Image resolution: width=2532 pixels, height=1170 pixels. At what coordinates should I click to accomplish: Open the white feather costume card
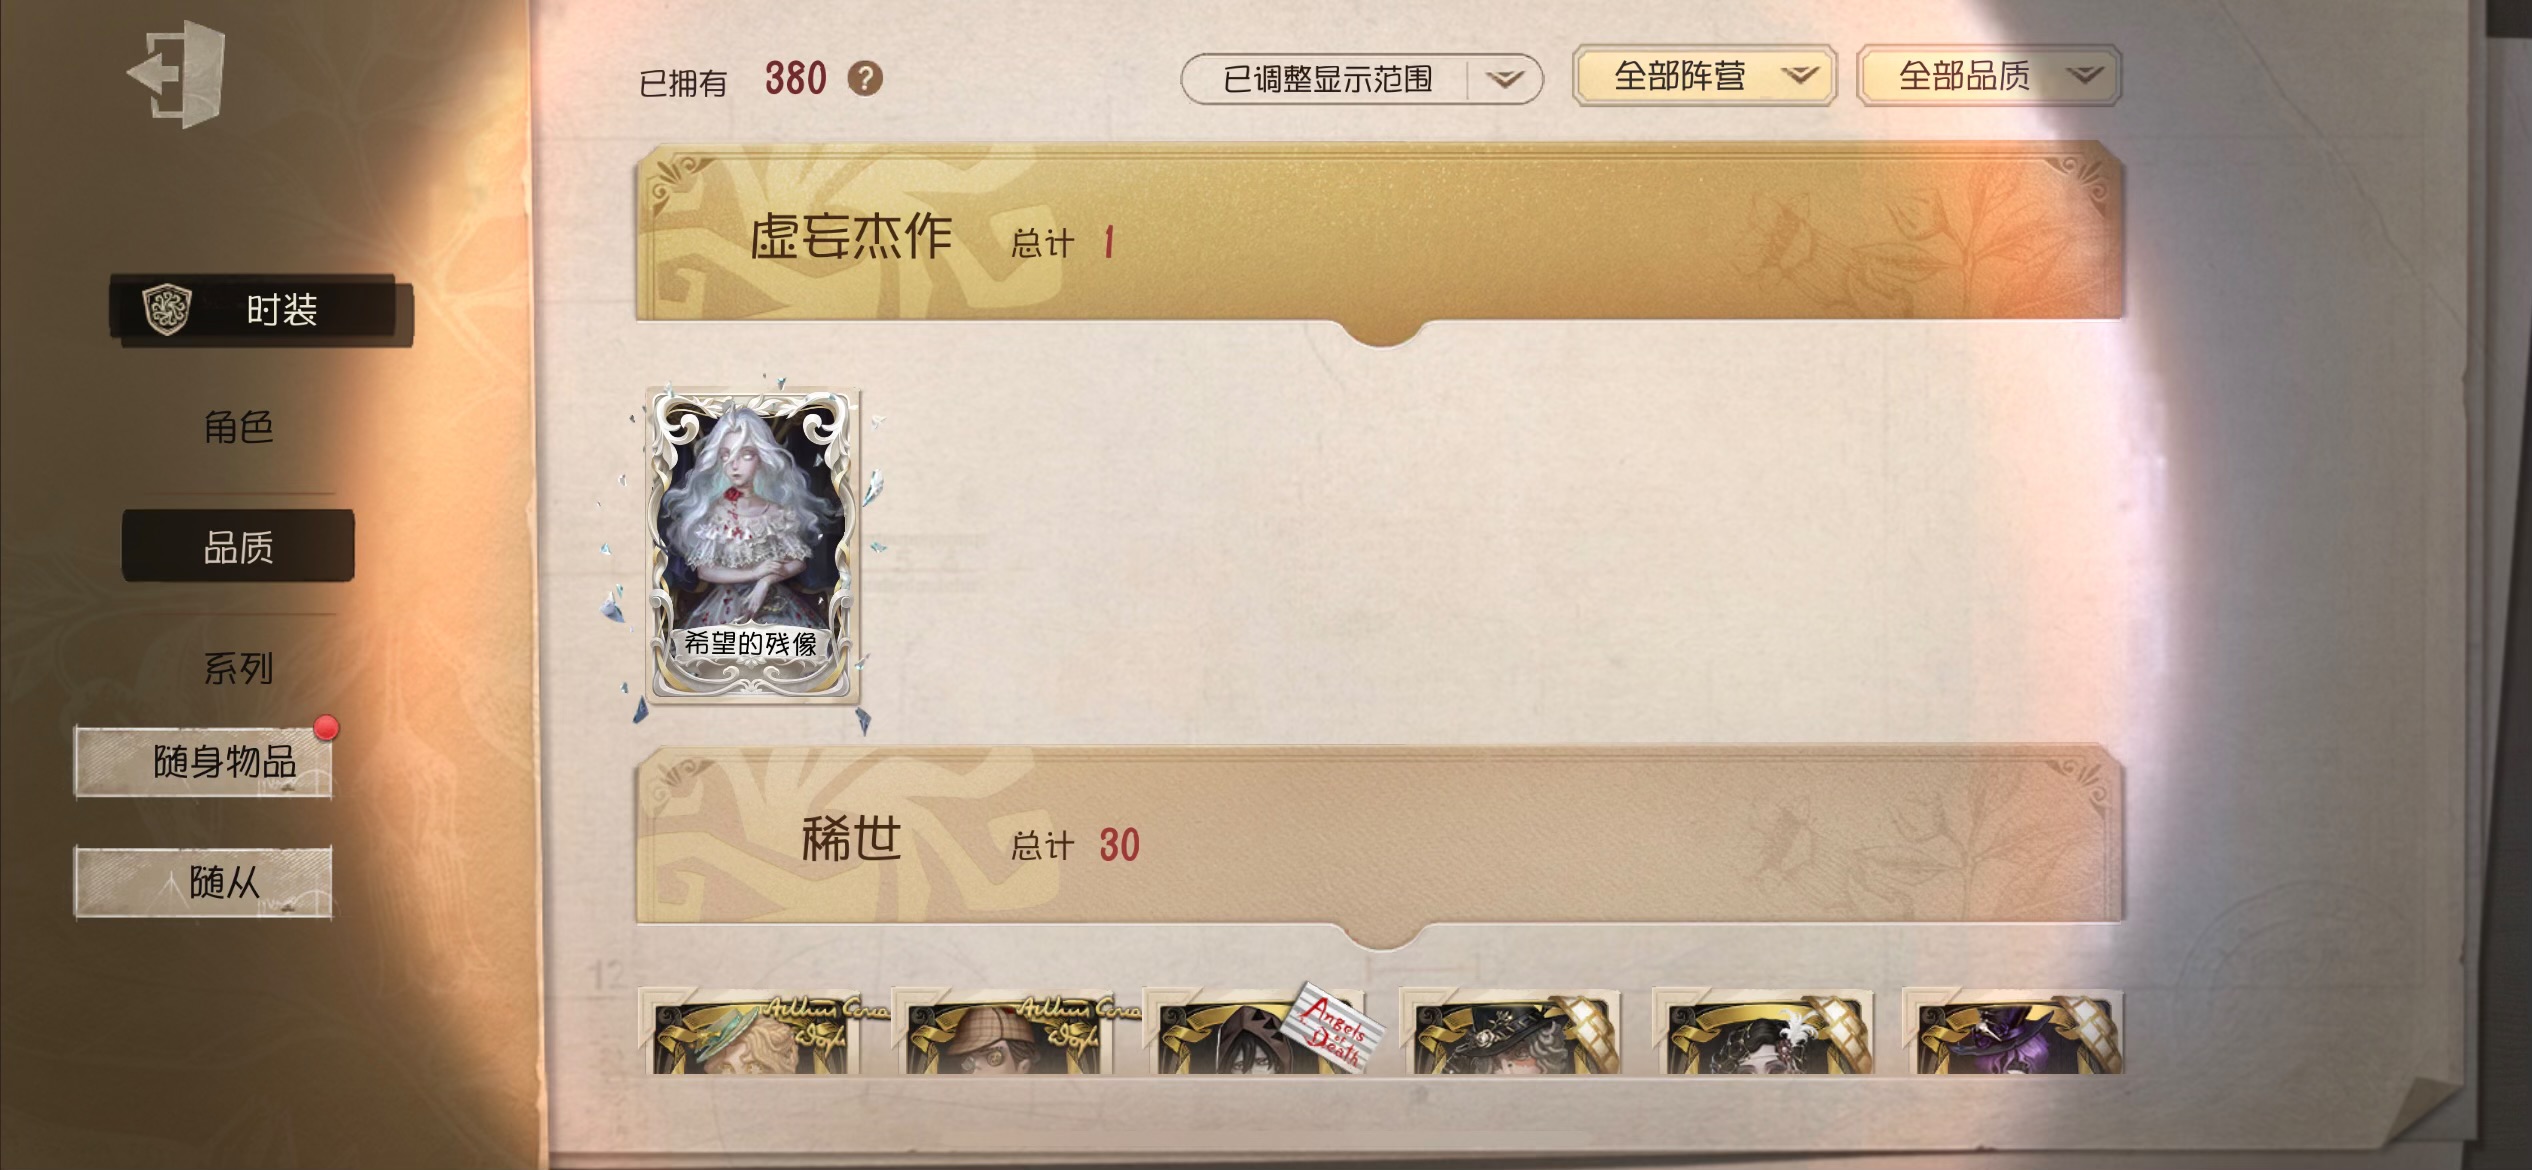tap(1762, 1032)
